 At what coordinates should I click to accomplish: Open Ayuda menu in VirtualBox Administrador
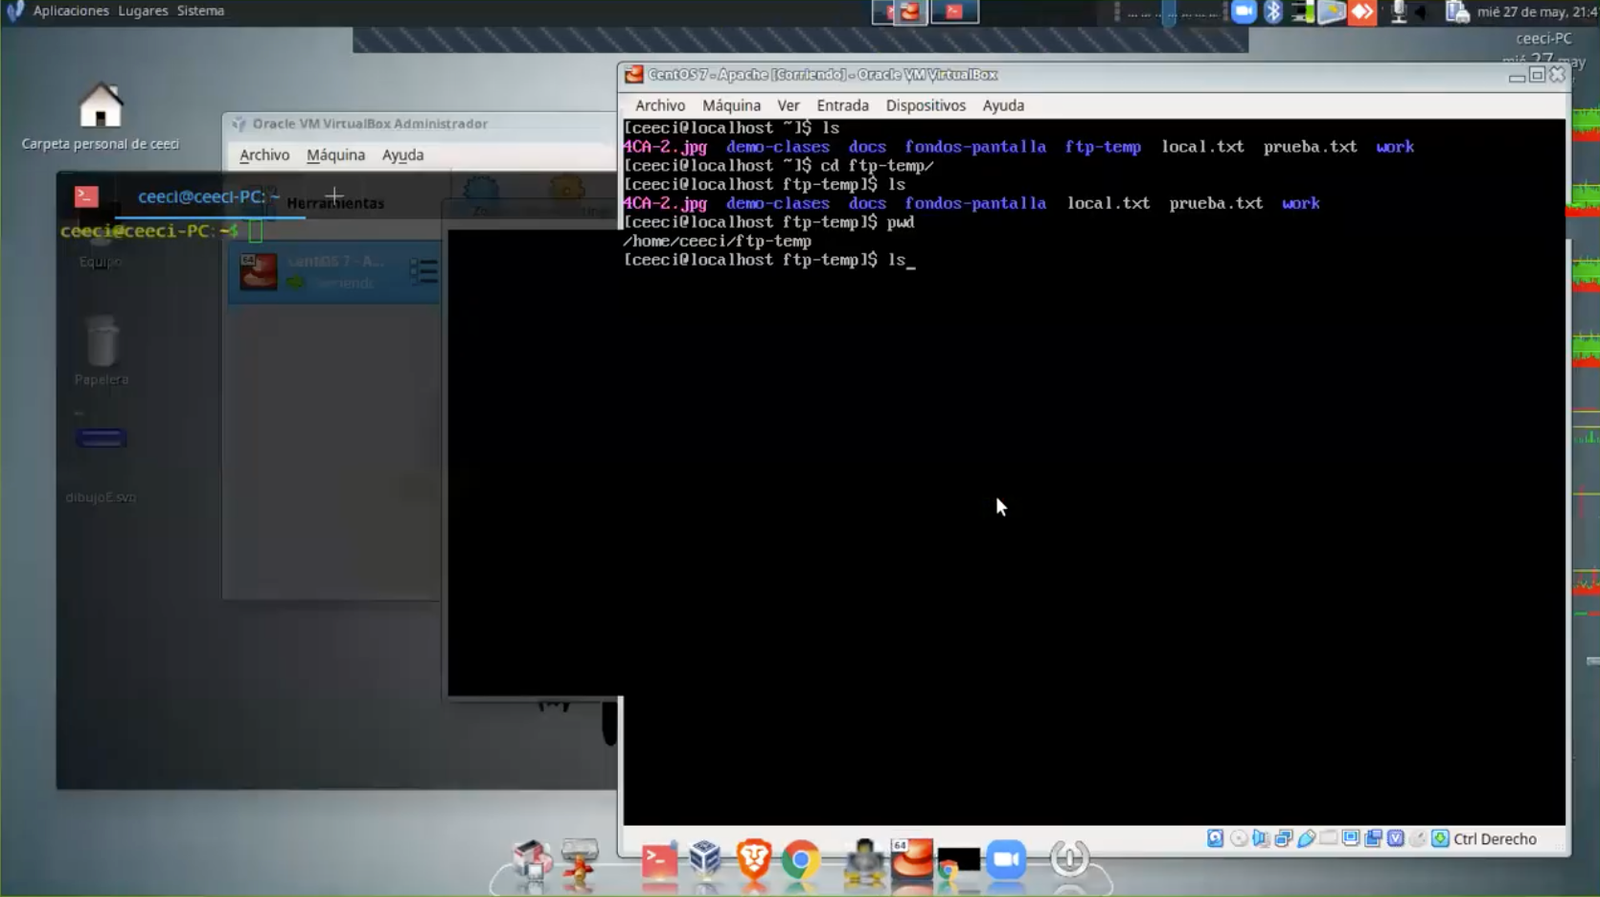coord(402,155)
